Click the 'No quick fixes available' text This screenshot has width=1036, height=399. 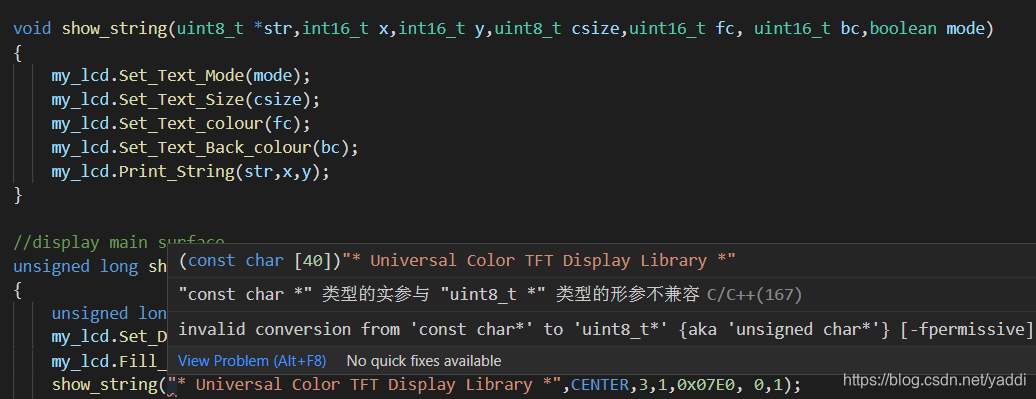pos(424,361)
